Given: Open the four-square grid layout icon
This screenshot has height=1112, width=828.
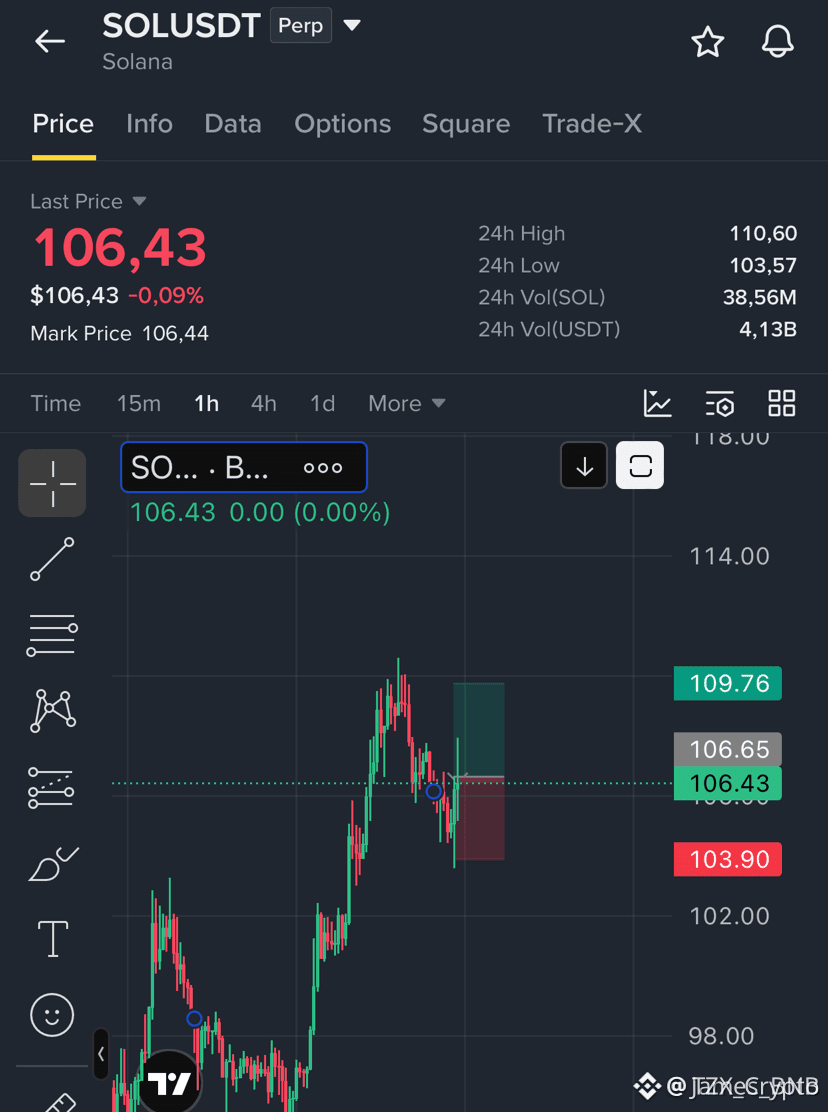Looking at the screenshot, I should [782, 404].
